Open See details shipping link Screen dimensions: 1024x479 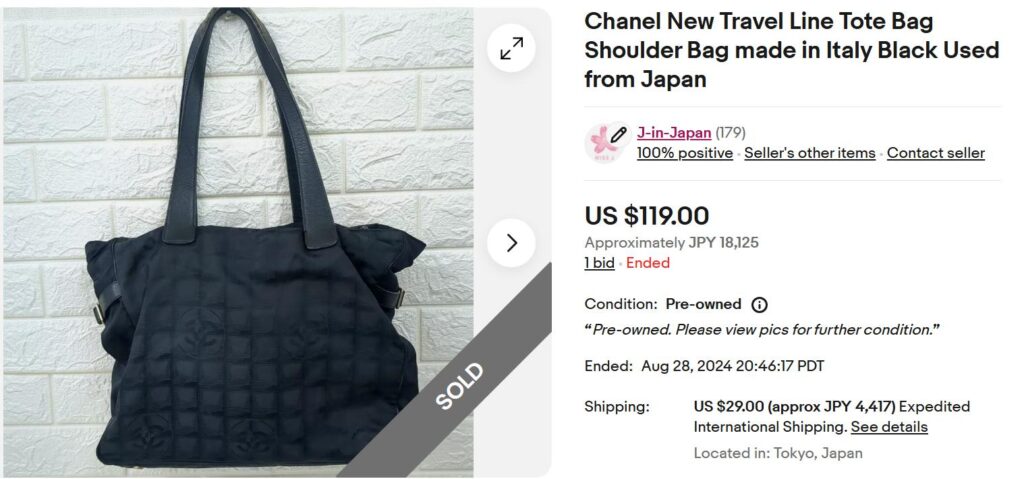click(x=889, y=427)
